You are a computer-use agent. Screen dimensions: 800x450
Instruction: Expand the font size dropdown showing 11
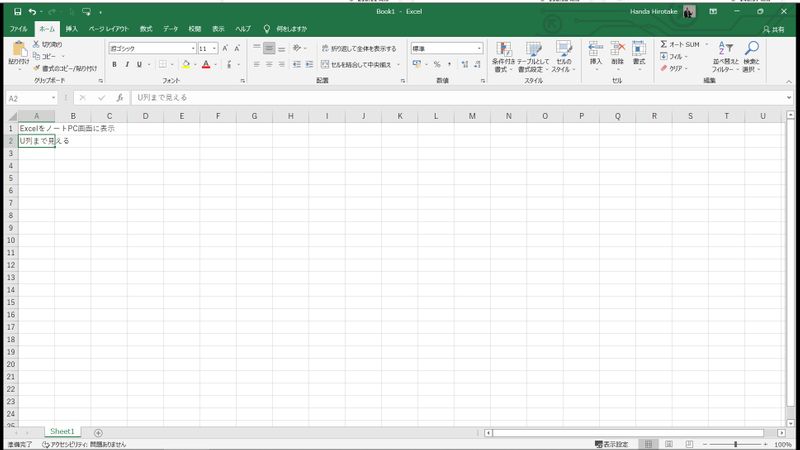pyautogui.click(x=214, y=48)
